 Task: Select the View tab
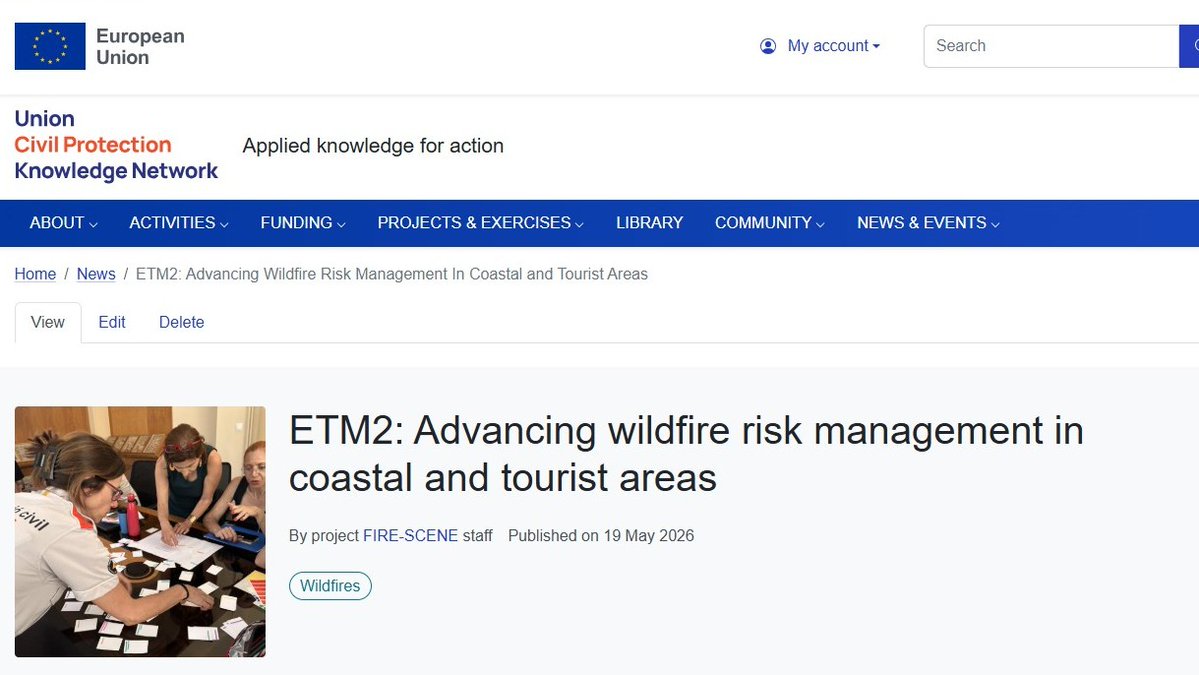pos(47,322)
